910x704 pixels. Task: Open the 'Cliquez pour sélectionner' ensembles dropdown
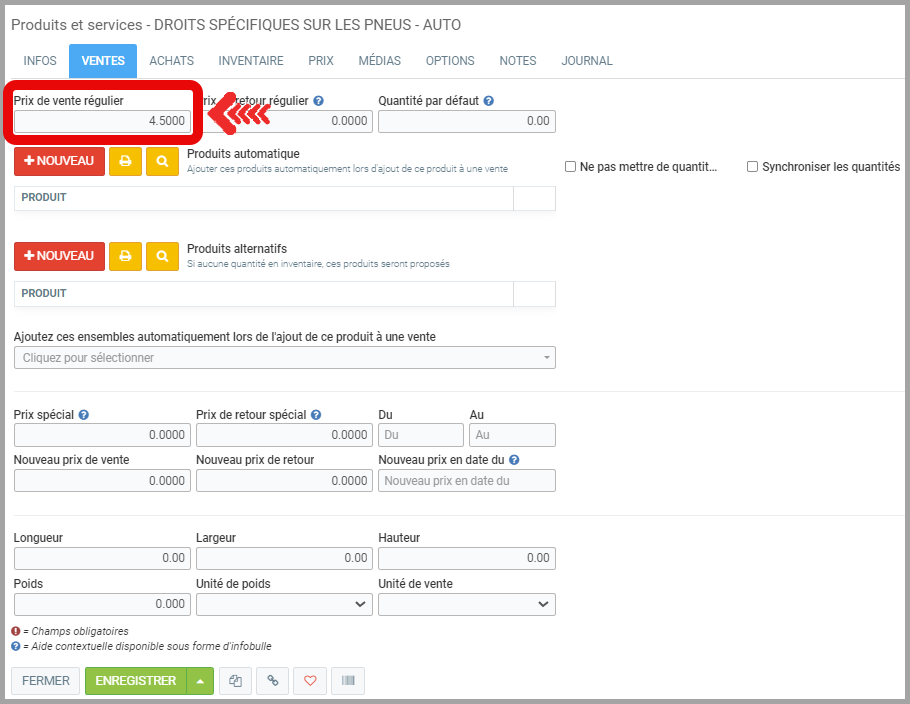284,358
